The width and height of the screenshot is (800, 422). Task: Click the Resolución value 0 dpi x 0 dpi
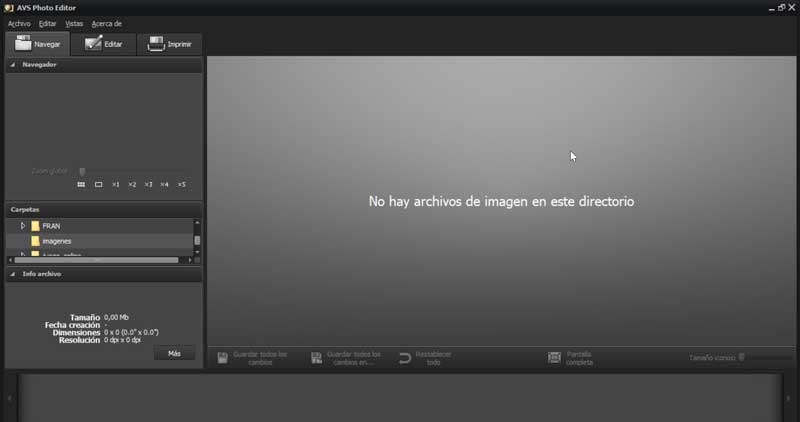point(122,340)
